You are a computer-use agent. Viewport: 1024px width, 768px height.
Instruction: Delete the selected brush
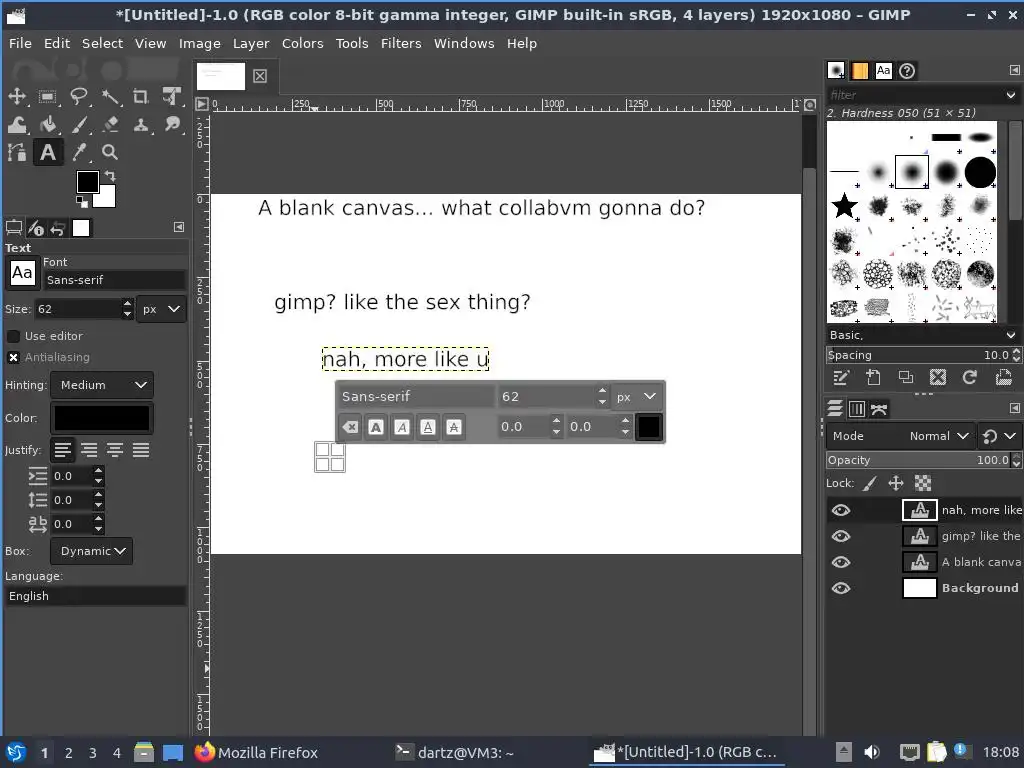coord(938,377)
